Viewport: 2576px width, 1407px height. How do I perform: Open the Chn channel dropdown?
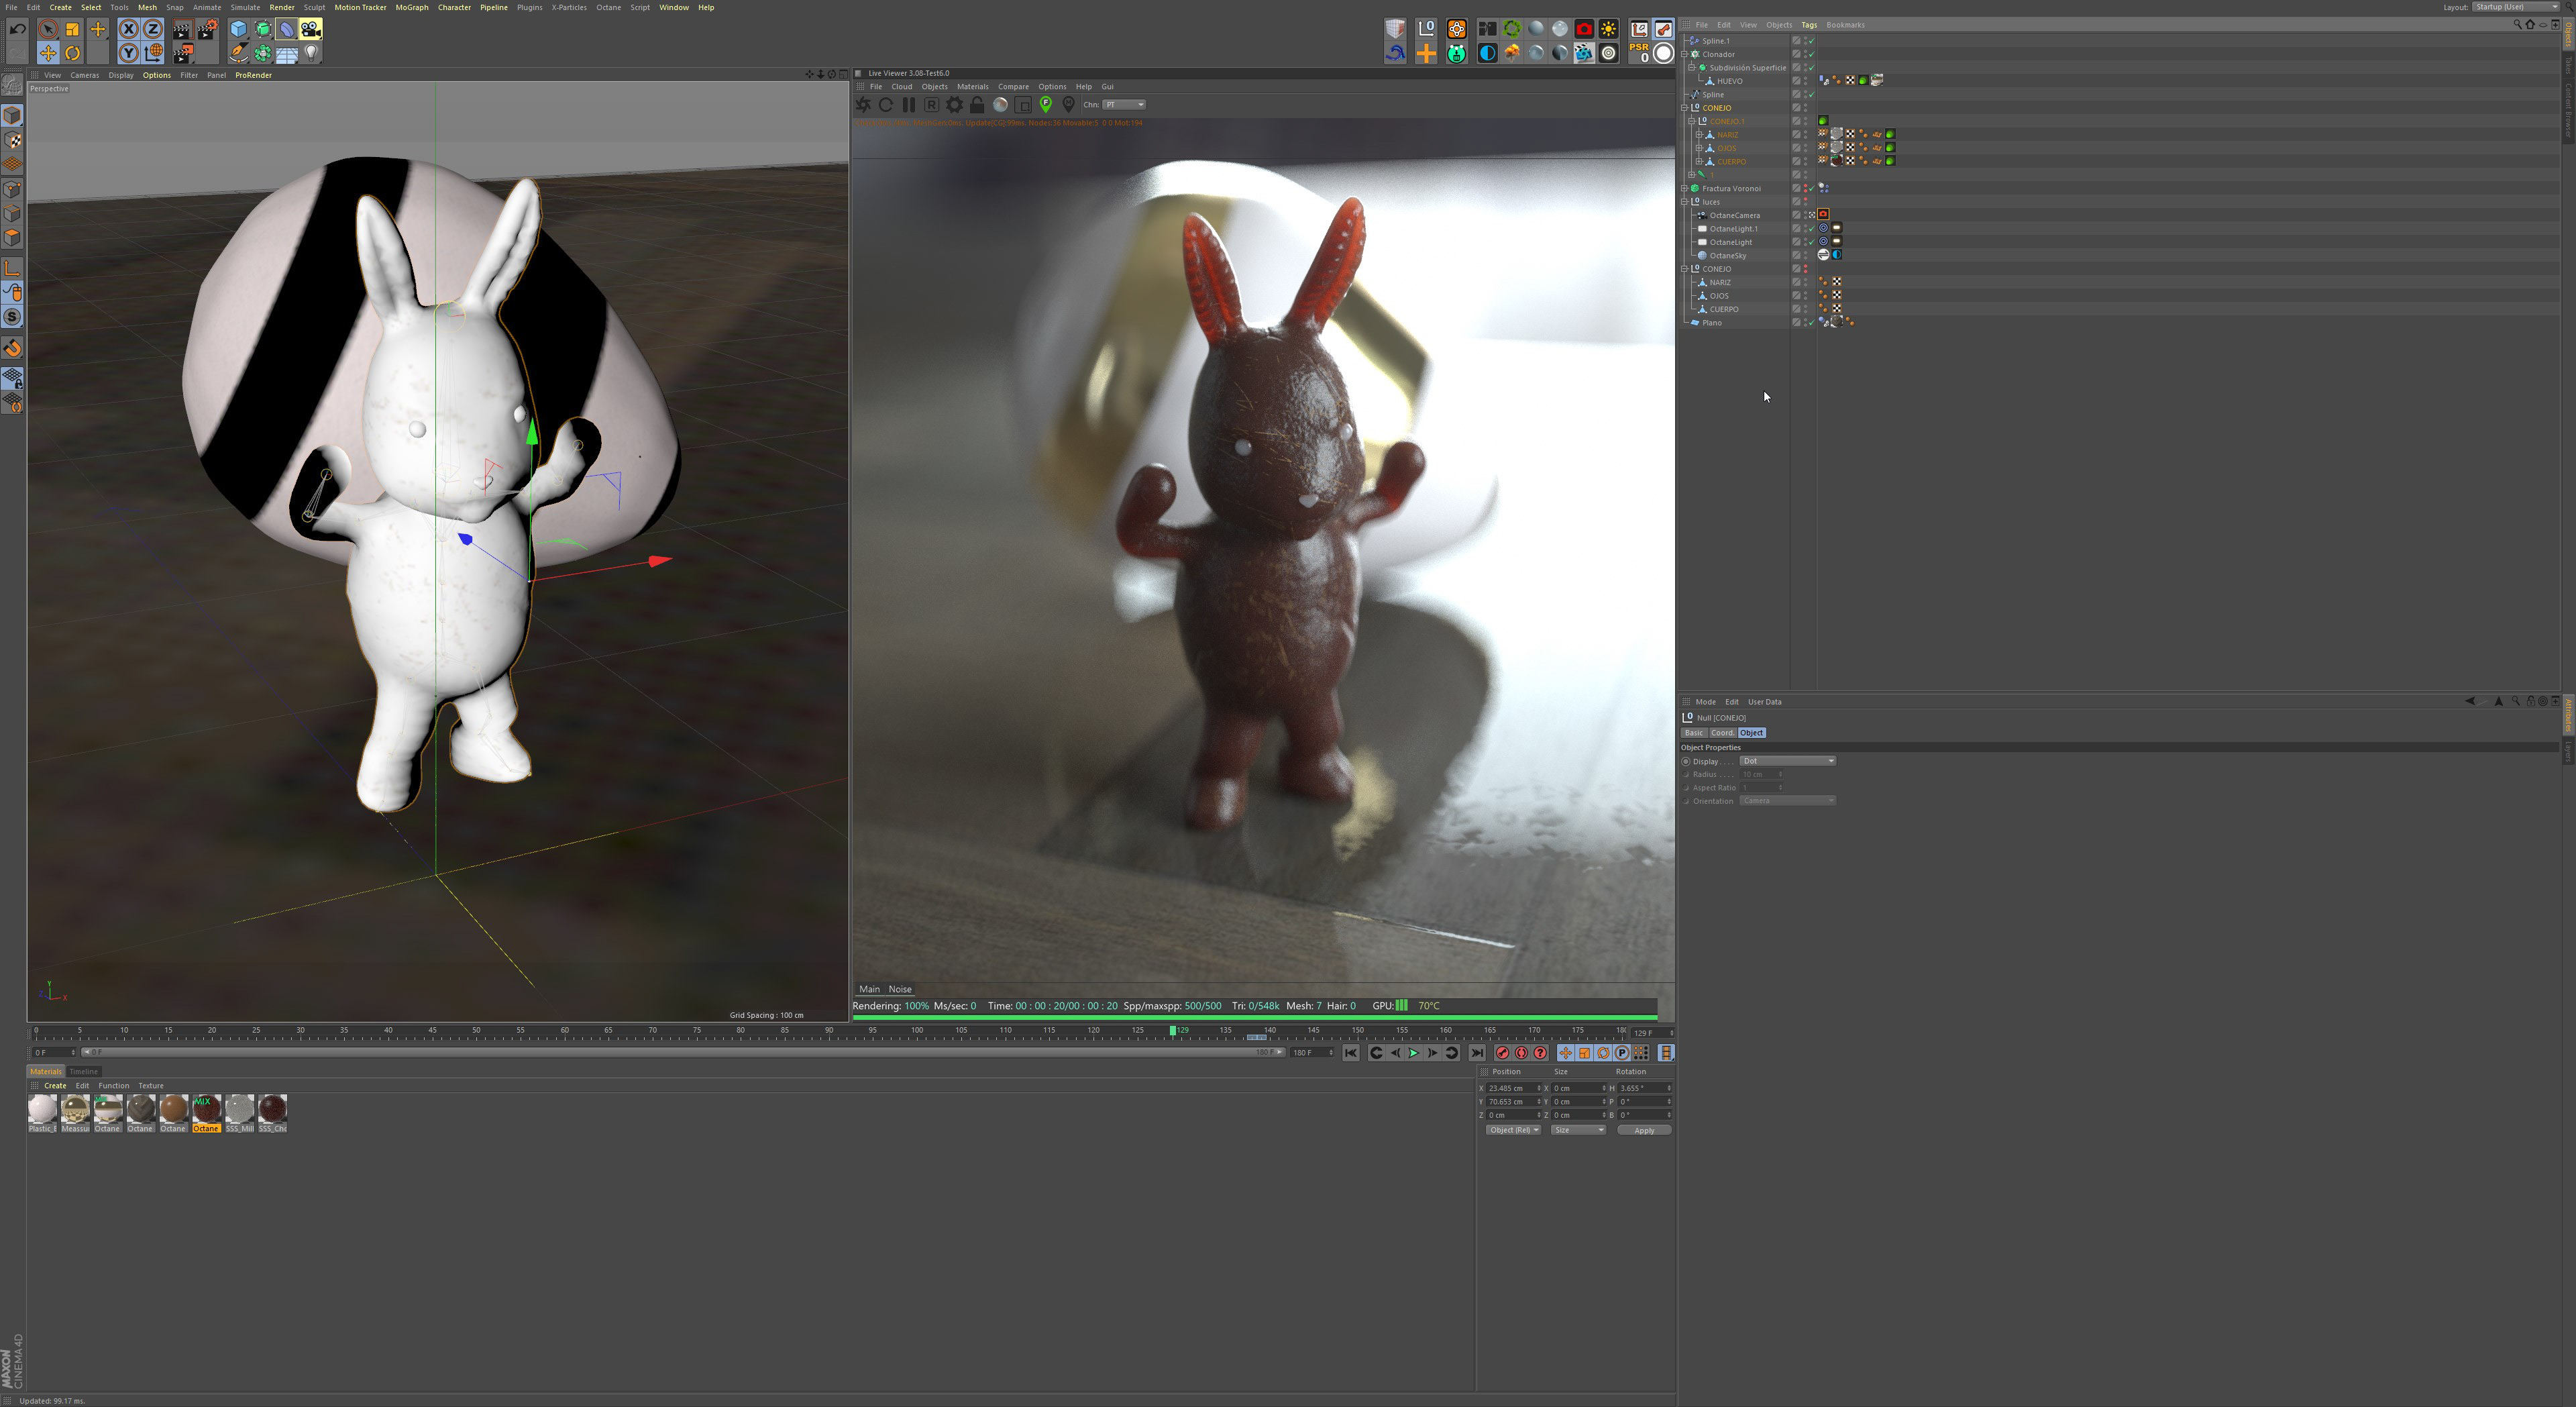[x=1124, y=105]
